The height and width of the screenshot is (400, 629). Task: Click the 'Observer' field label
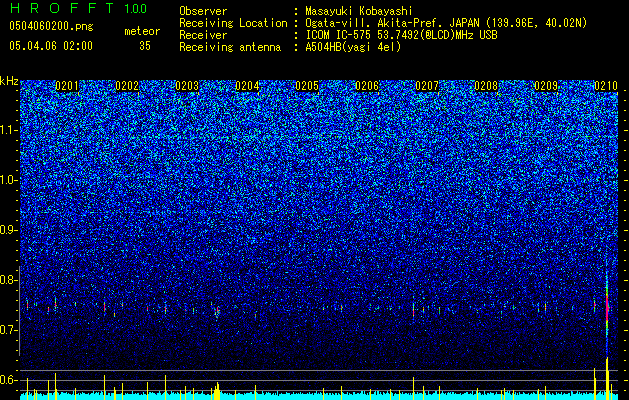(203, 12)
